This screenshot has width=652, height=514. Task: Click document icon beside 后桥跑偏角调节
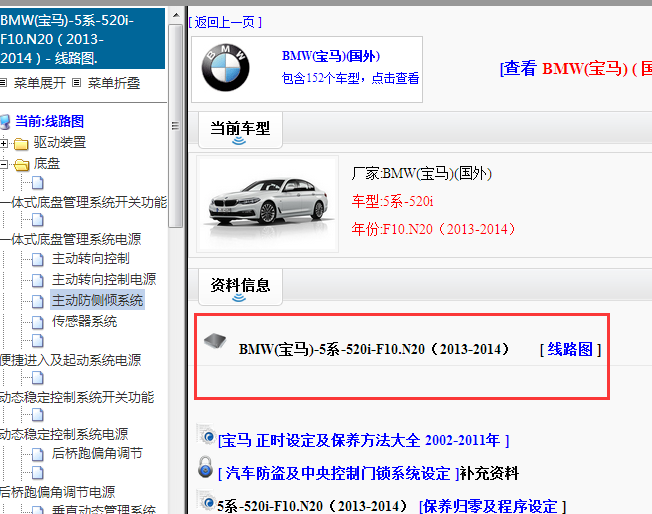click(37, 454)
